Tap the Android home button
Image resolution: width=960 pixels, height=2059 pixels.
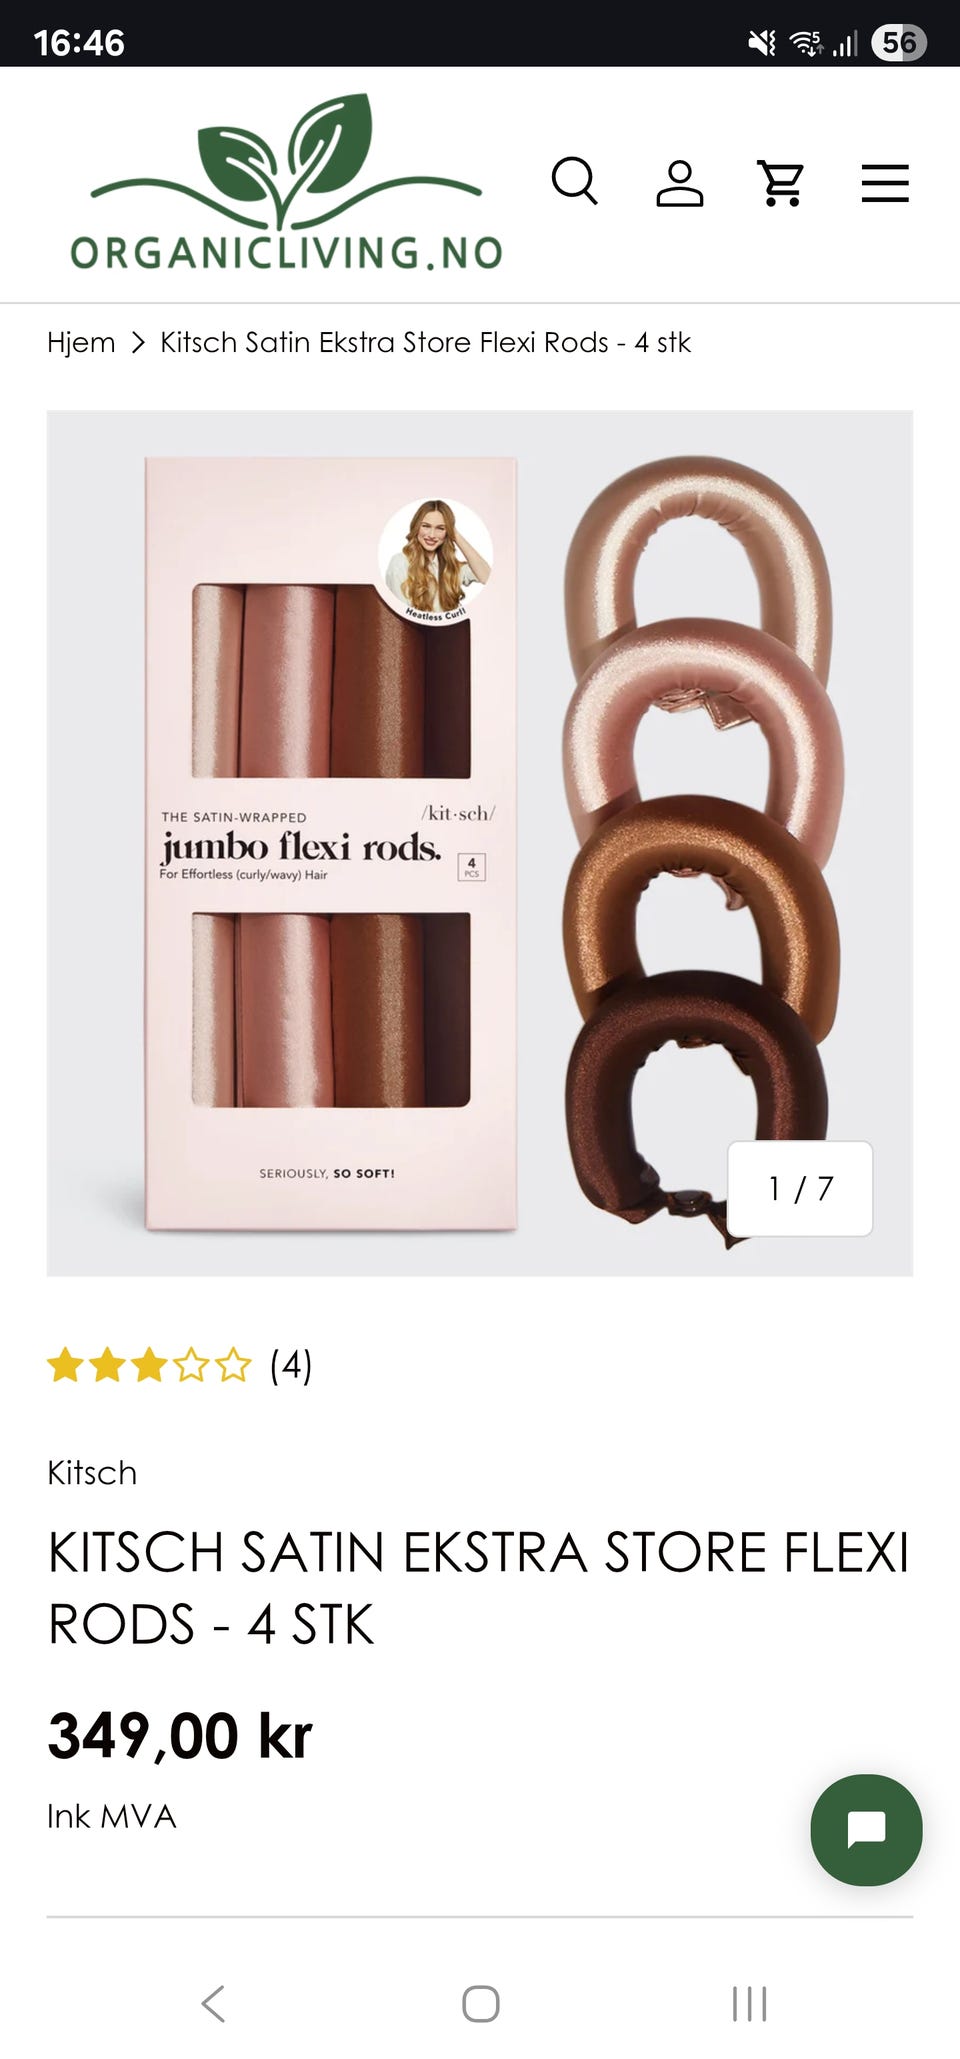[x=480, y=2003]
